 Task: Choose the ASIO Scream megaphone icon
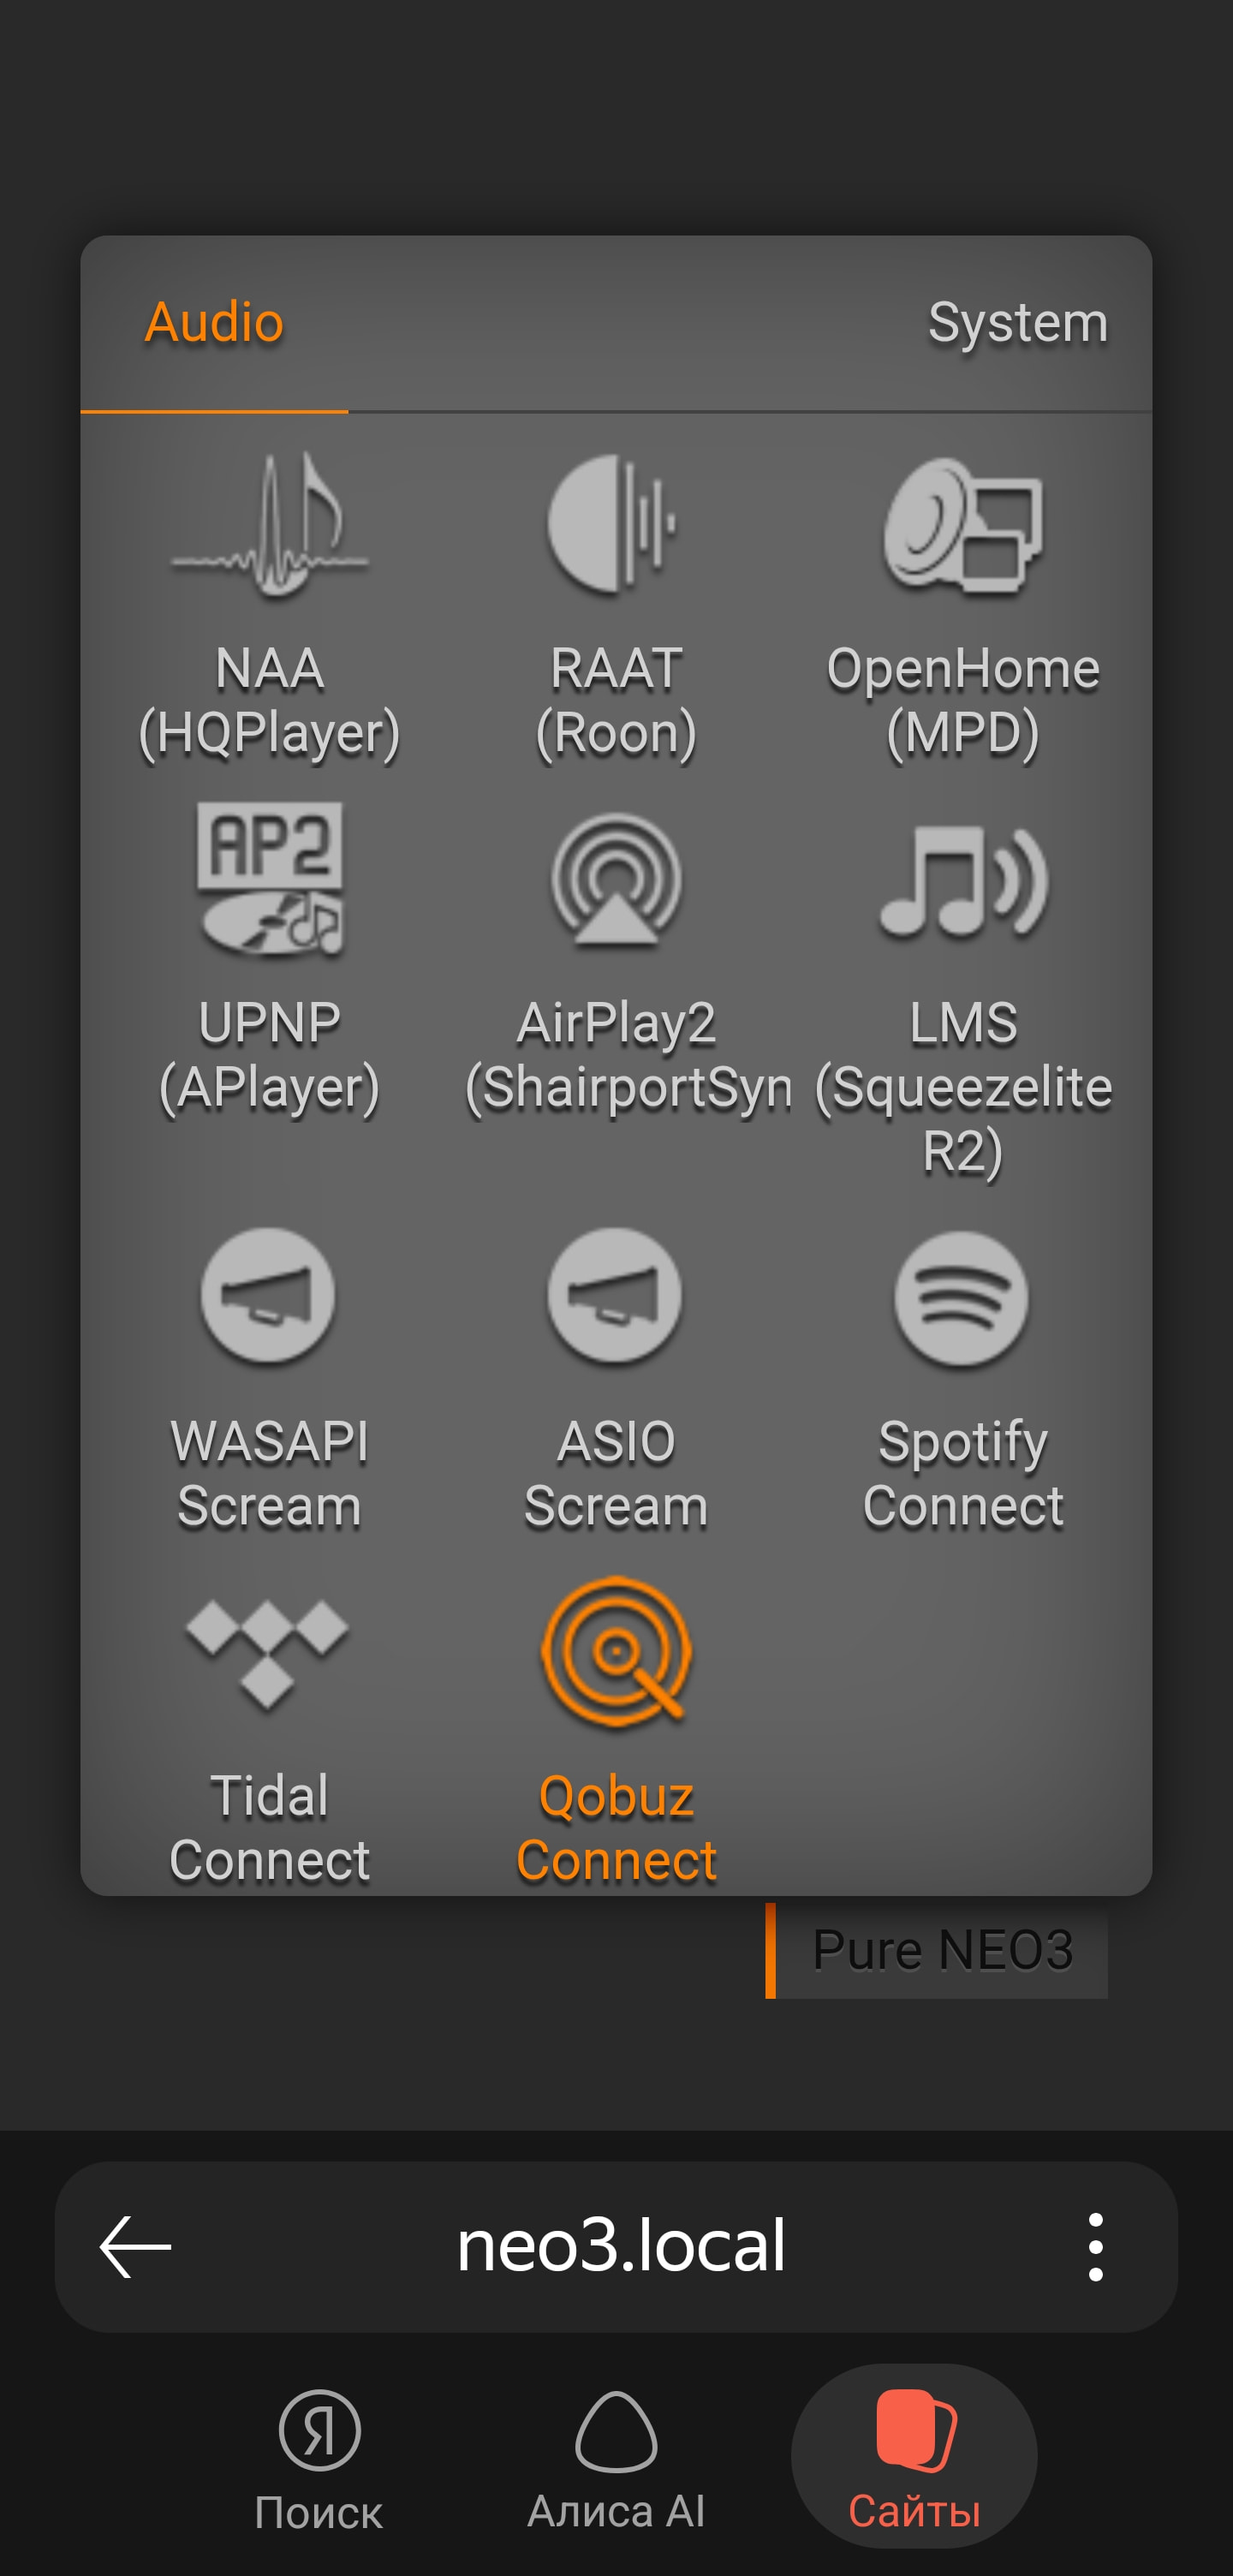(x=615, y=1295)
